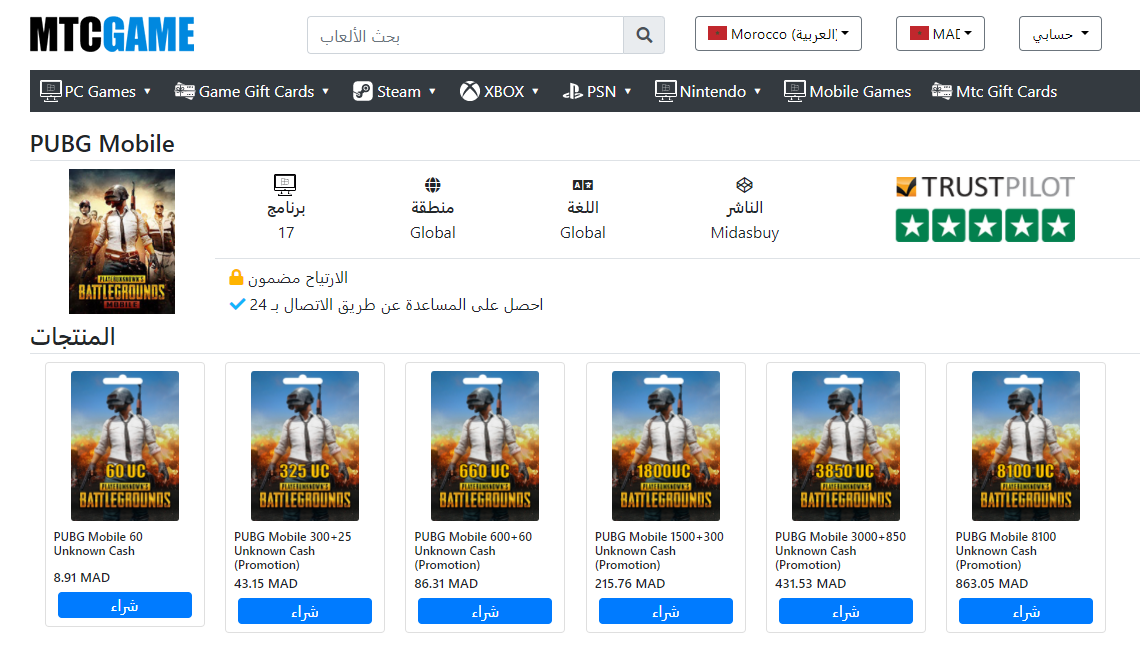The width and height of the screenshot is (1145, 645).
Task: Click the الارتياح مضمون text
Action: click(x=297, y=278)
